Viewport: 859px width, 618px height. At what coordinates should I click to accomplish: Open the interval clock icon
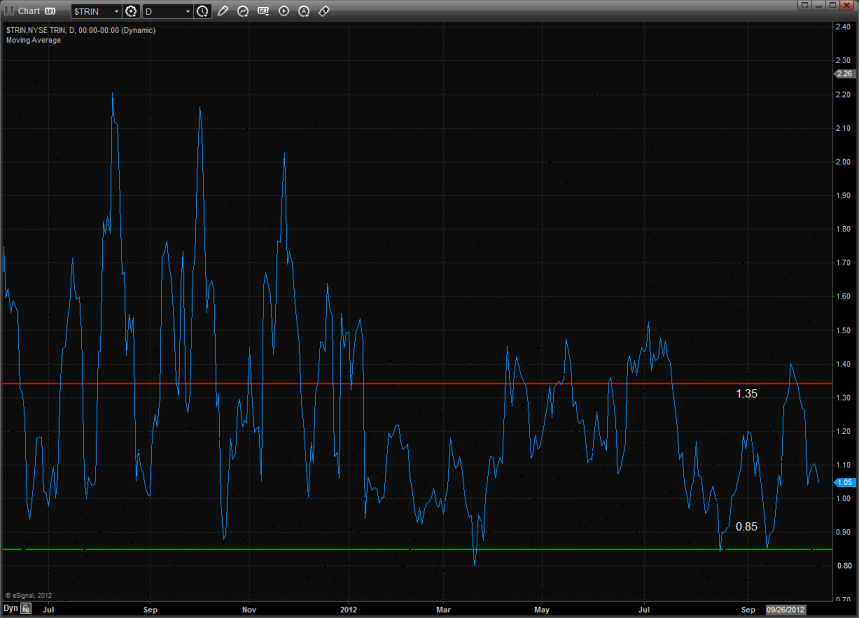coord(203,11)
